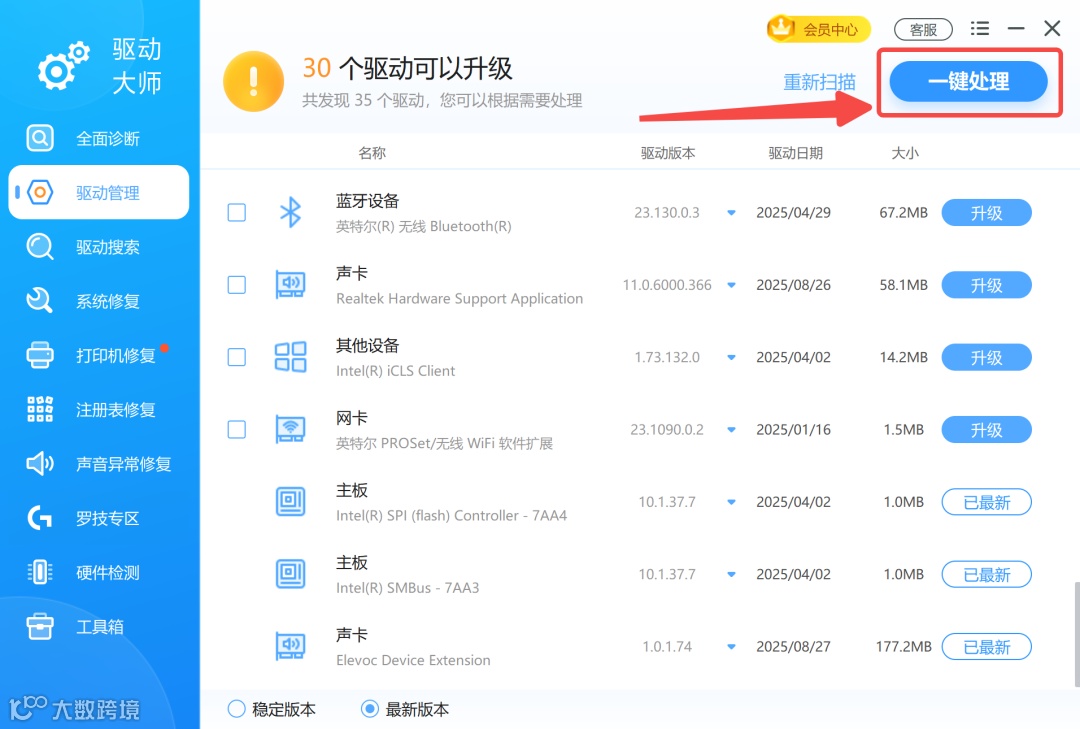Viewport: 1080px width, 729px height.
Task: Click the SMBus motherboard icon
Action: click(291, 574)
